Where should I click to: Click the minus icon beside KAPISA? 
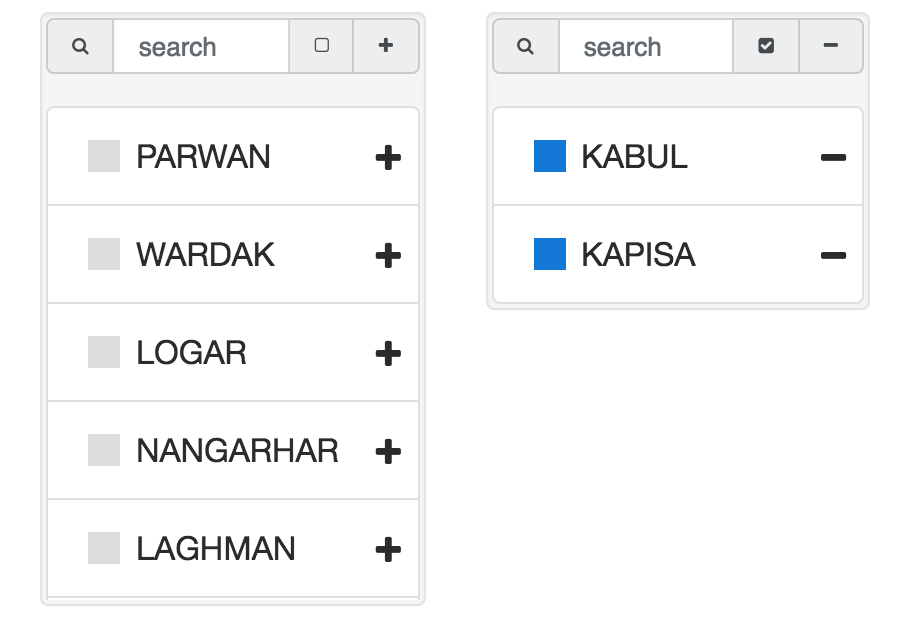pyautogui.click(x=833, y=256)
